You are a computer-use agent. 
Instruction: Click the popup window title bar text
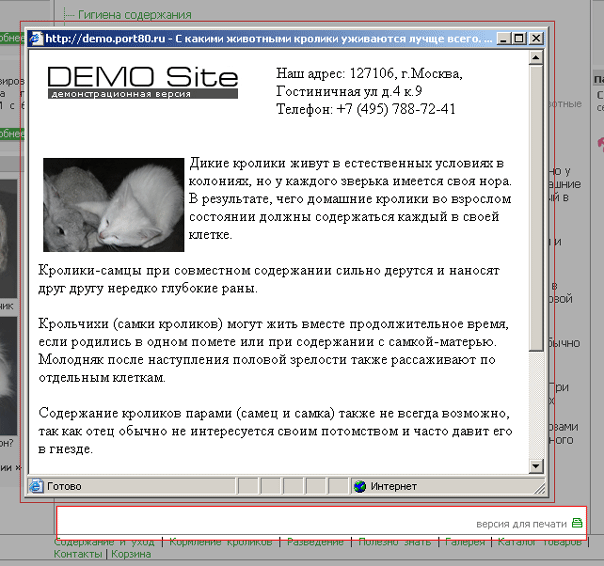coord(268,39)
